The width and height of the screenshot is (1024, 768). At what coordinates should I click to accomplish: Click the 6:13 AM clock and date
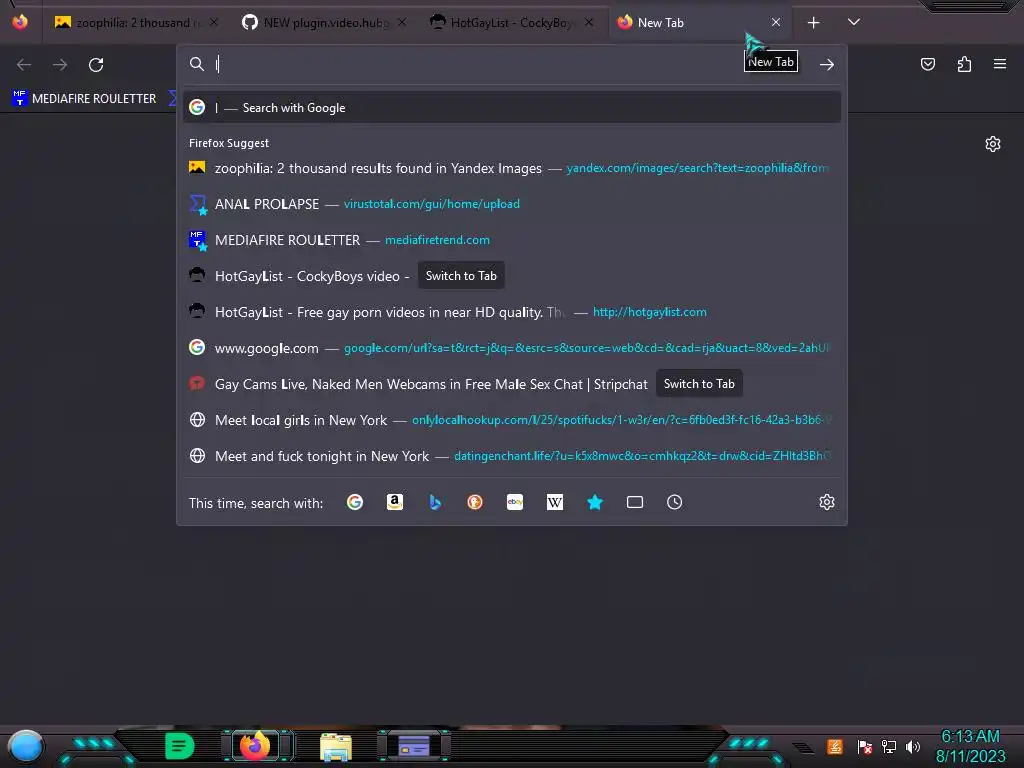[x=970, y=746]
